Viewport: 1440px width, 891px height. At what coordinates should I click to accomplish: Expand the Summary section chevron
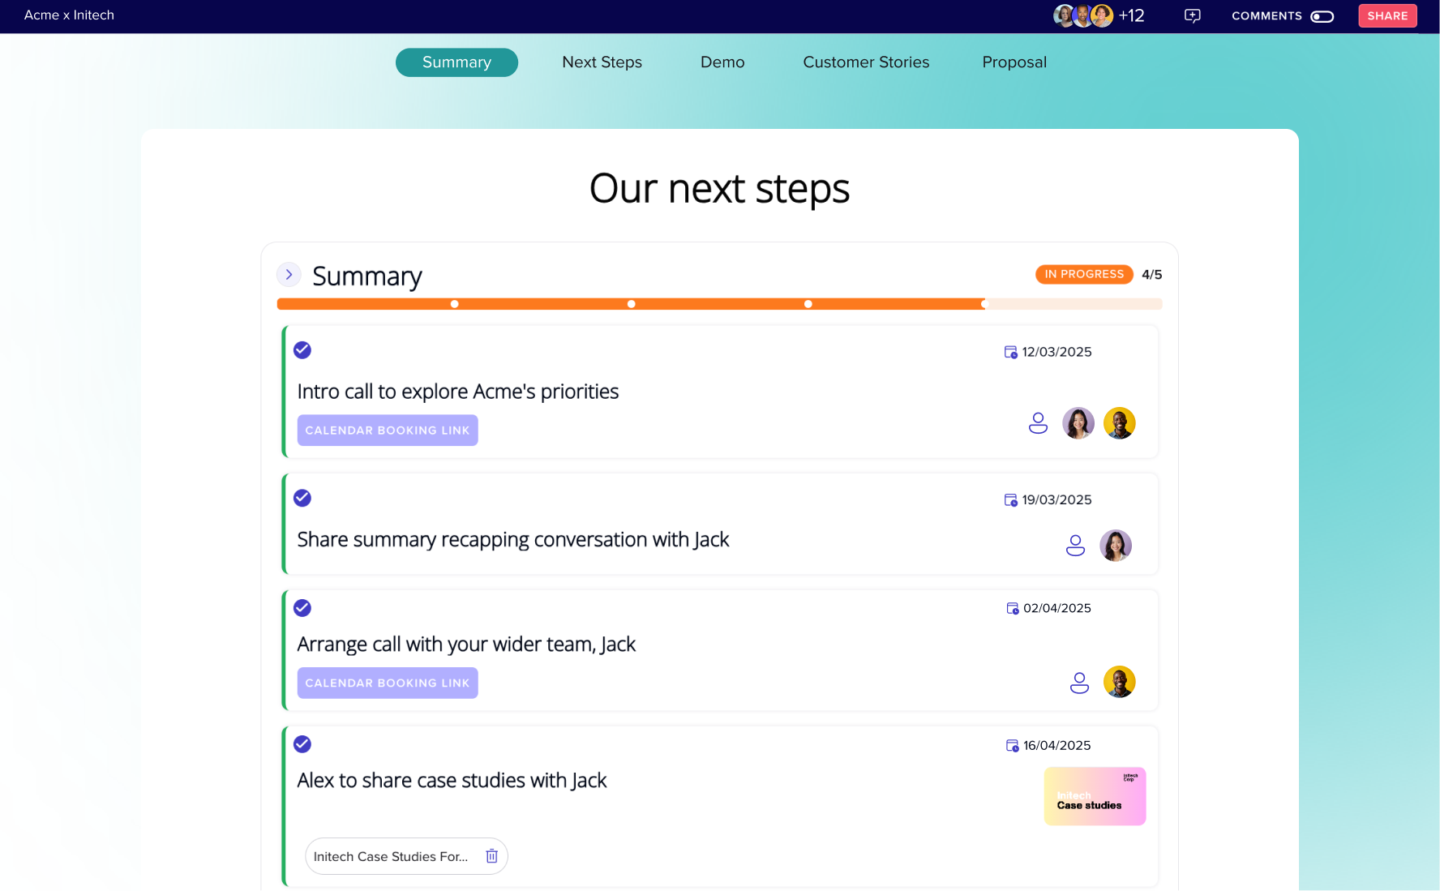pyautogui.click(x=289, y=274)
